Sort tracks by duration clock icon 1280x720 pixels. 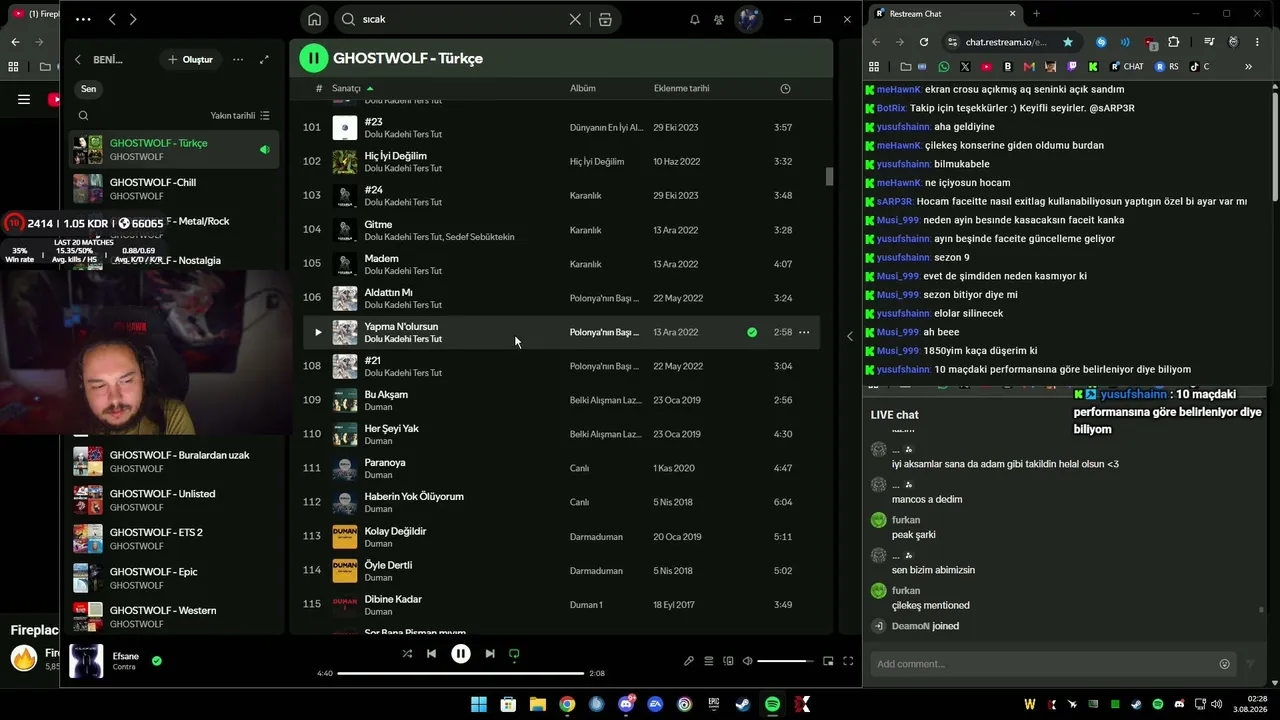point(785,88)
